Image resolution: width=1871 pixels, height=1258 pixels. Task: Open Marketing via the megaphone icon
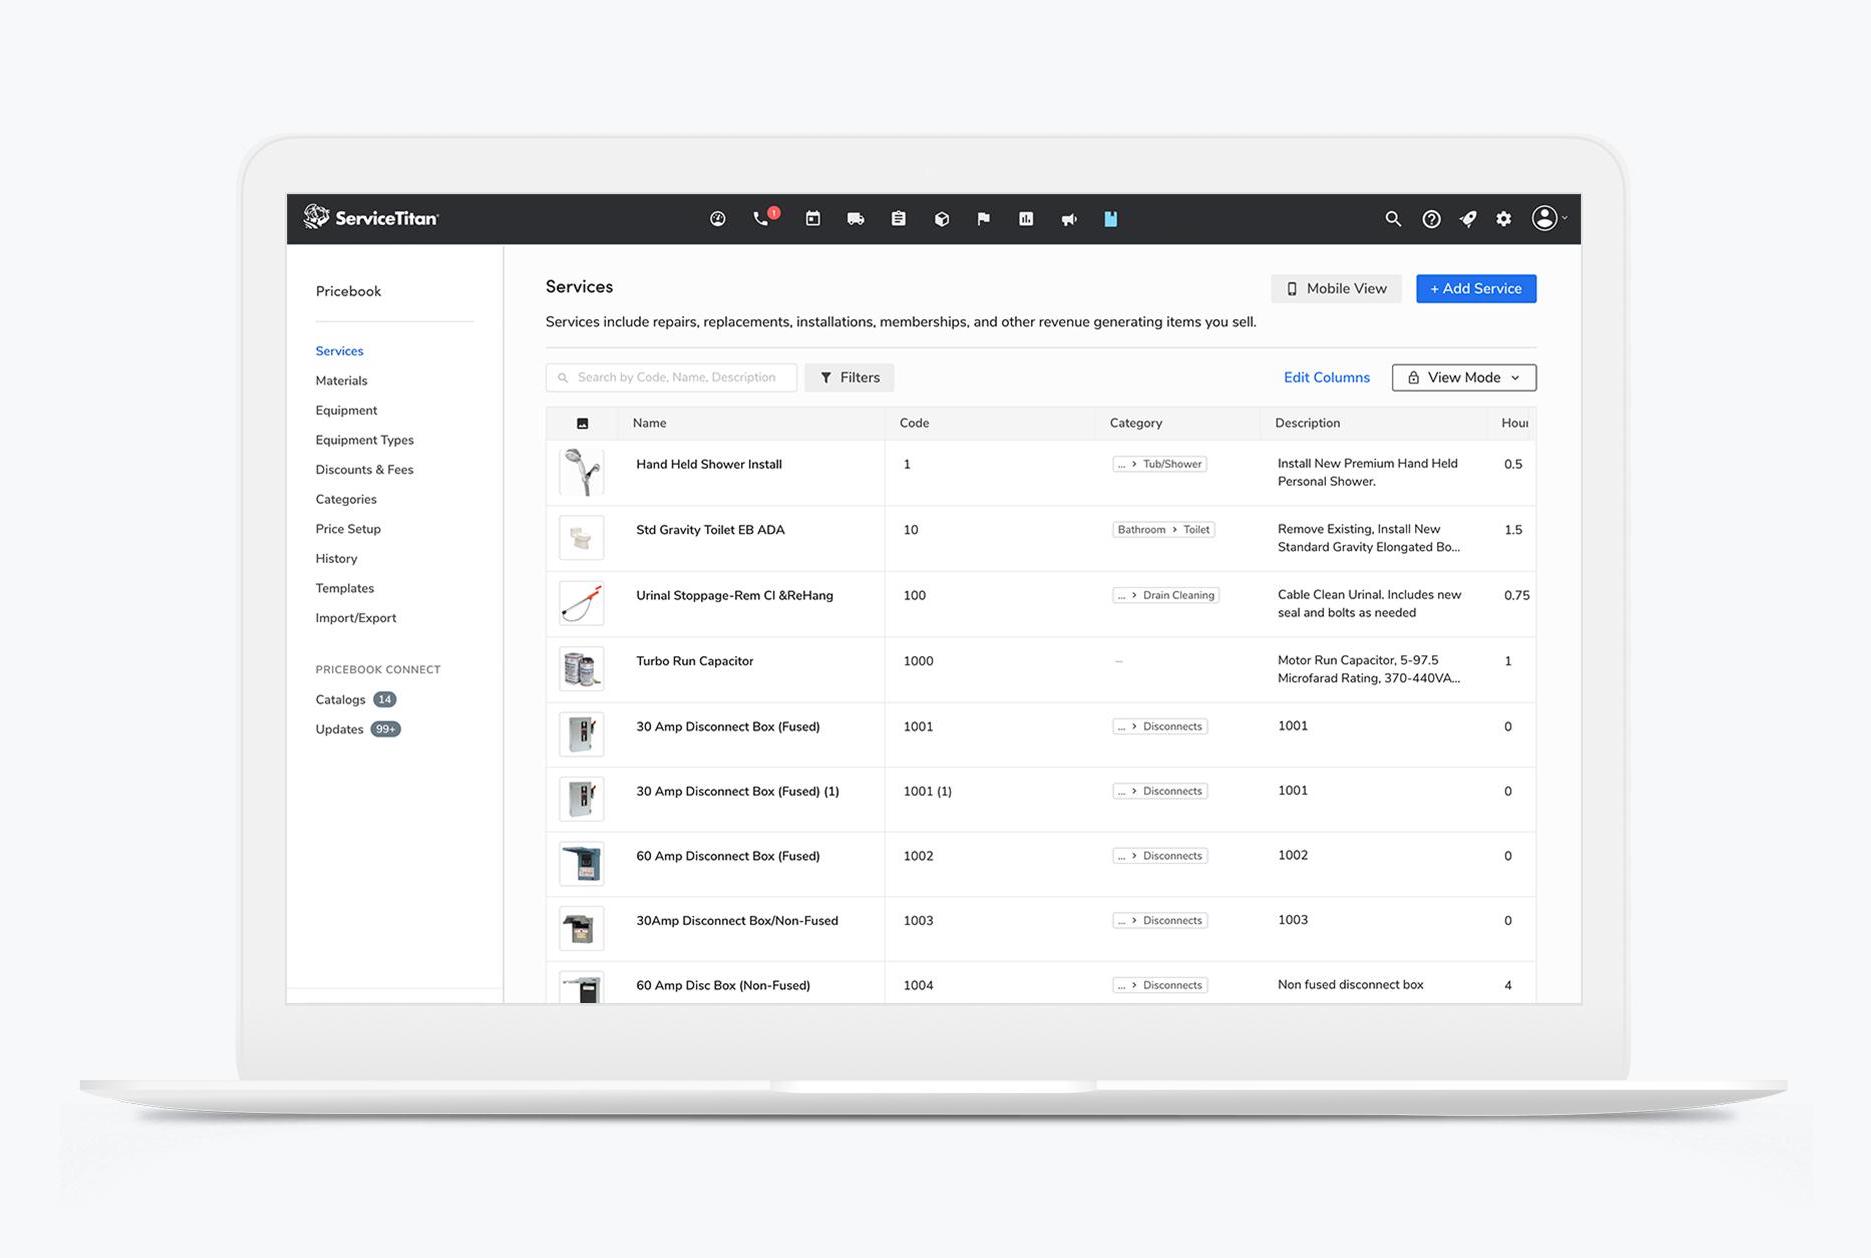(x=1069, y=218)
